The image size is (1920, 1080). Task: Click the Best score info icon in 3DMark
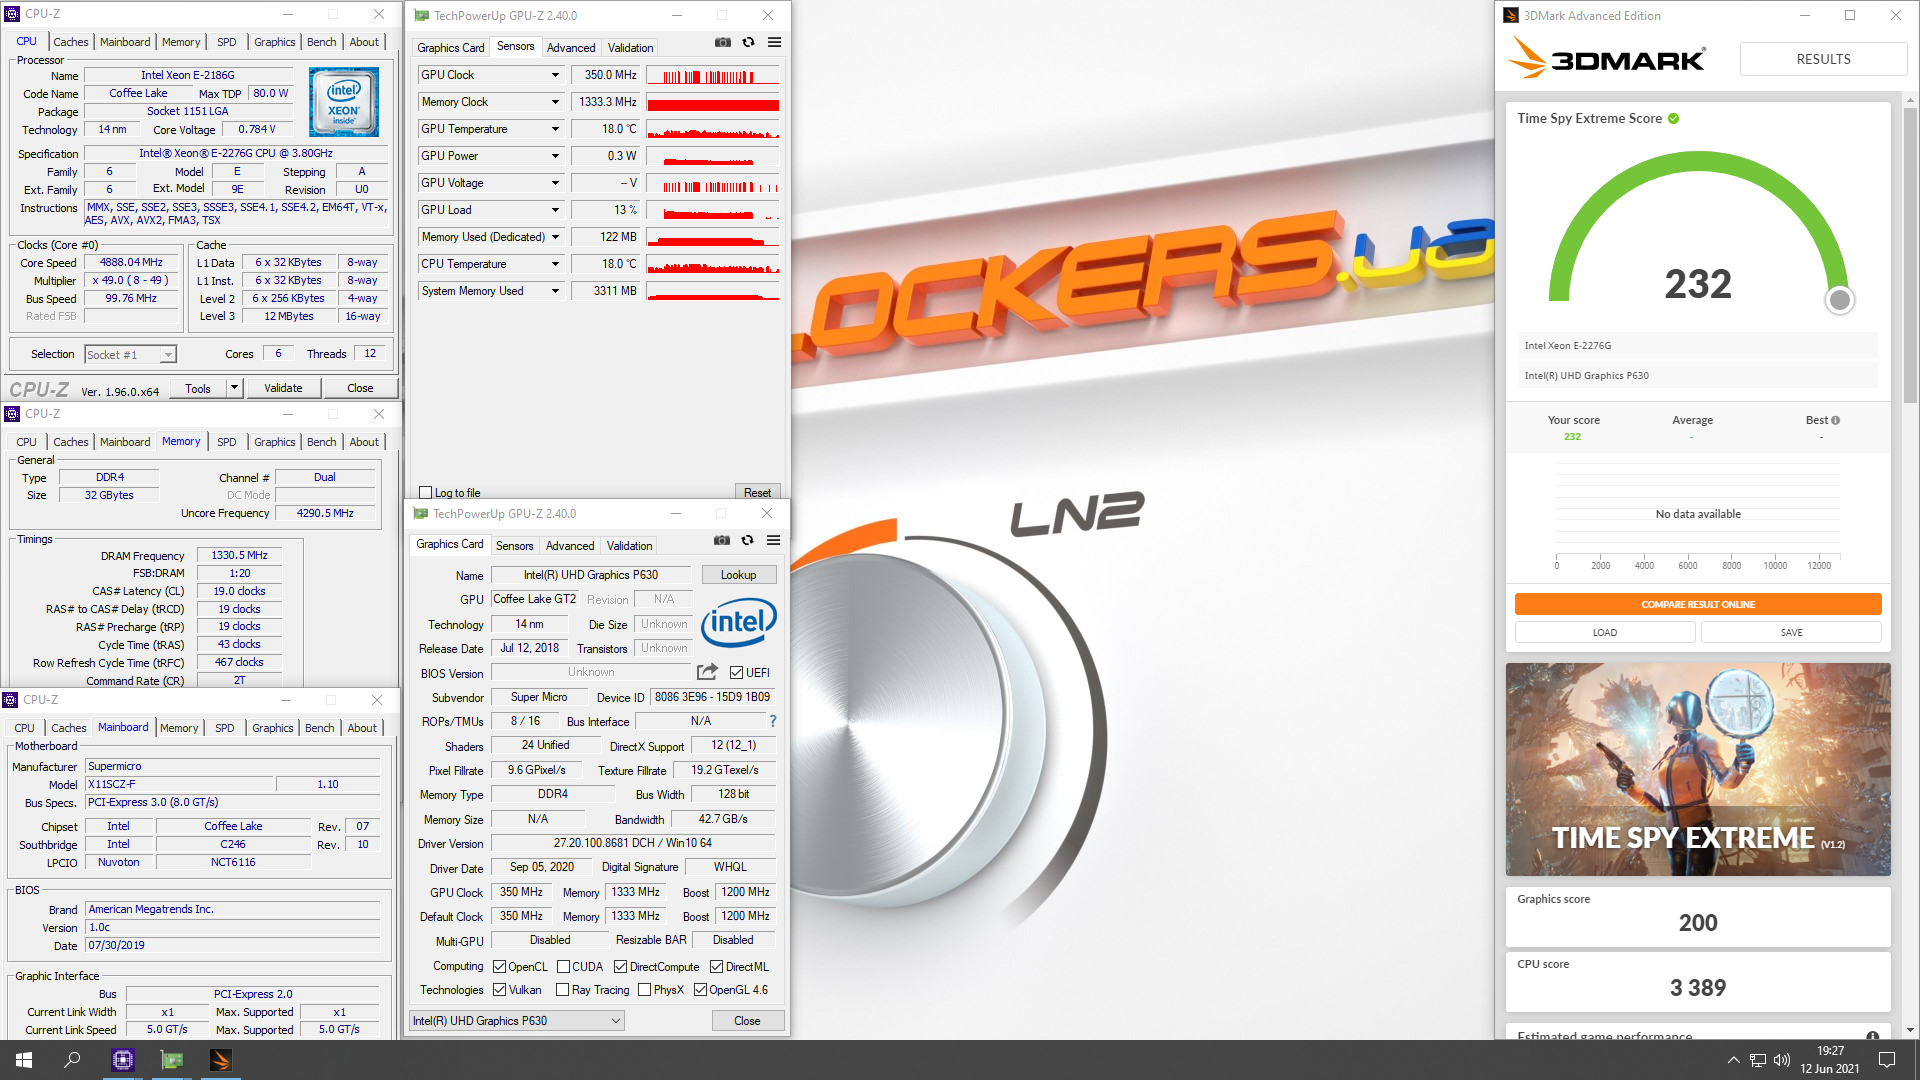(x=1835, y=420)
